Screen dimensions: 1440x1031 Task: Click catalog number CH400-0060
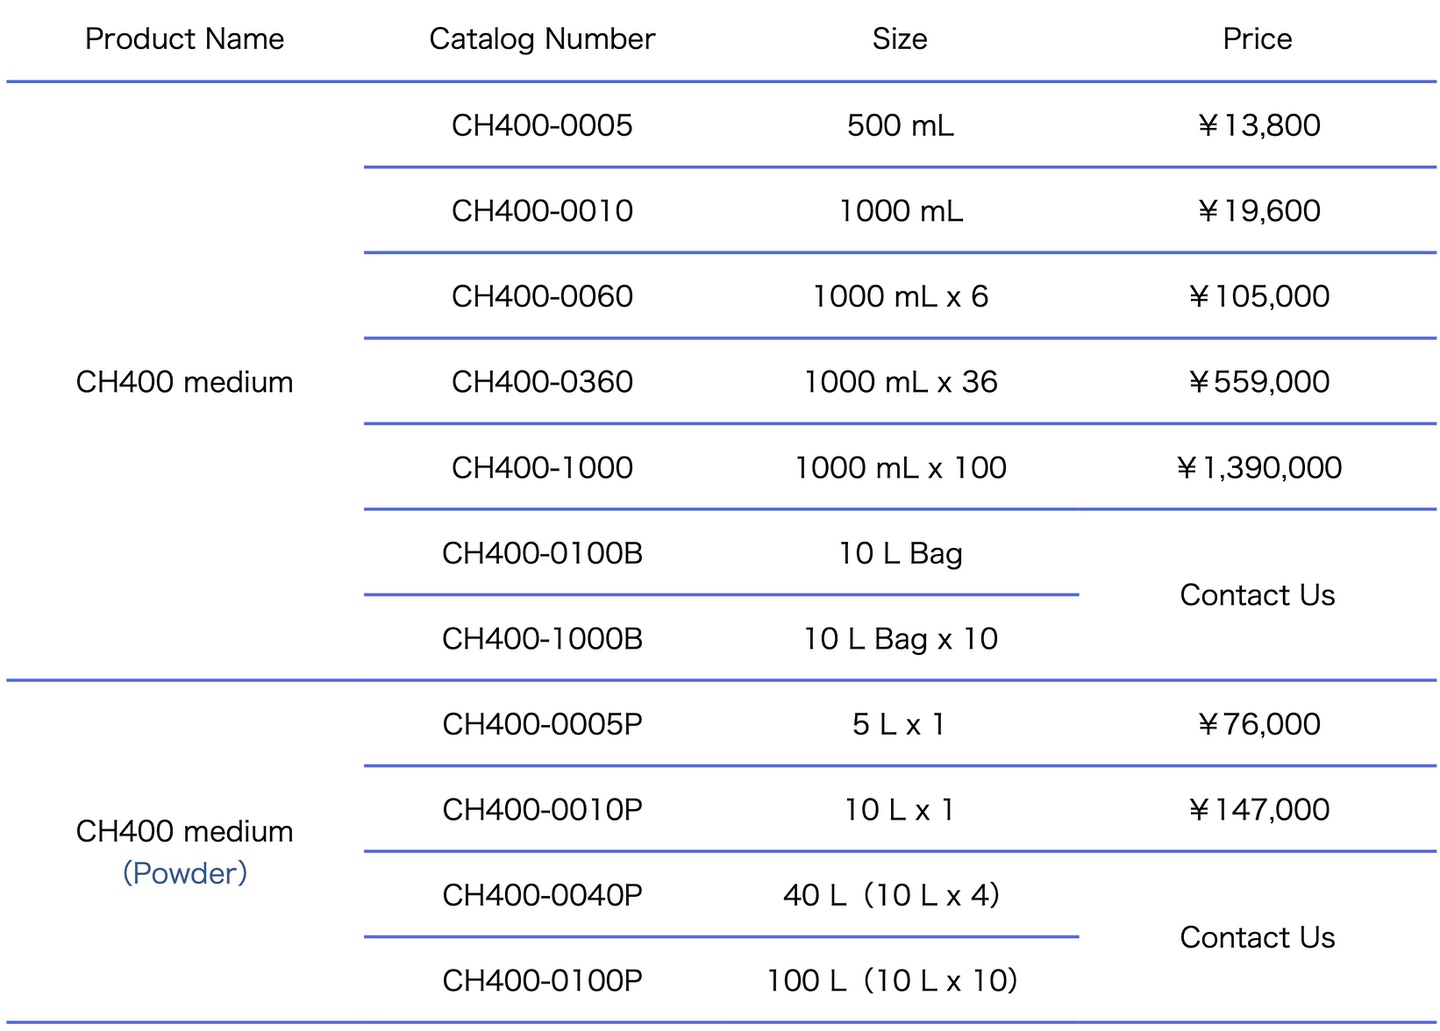[542, 296]
